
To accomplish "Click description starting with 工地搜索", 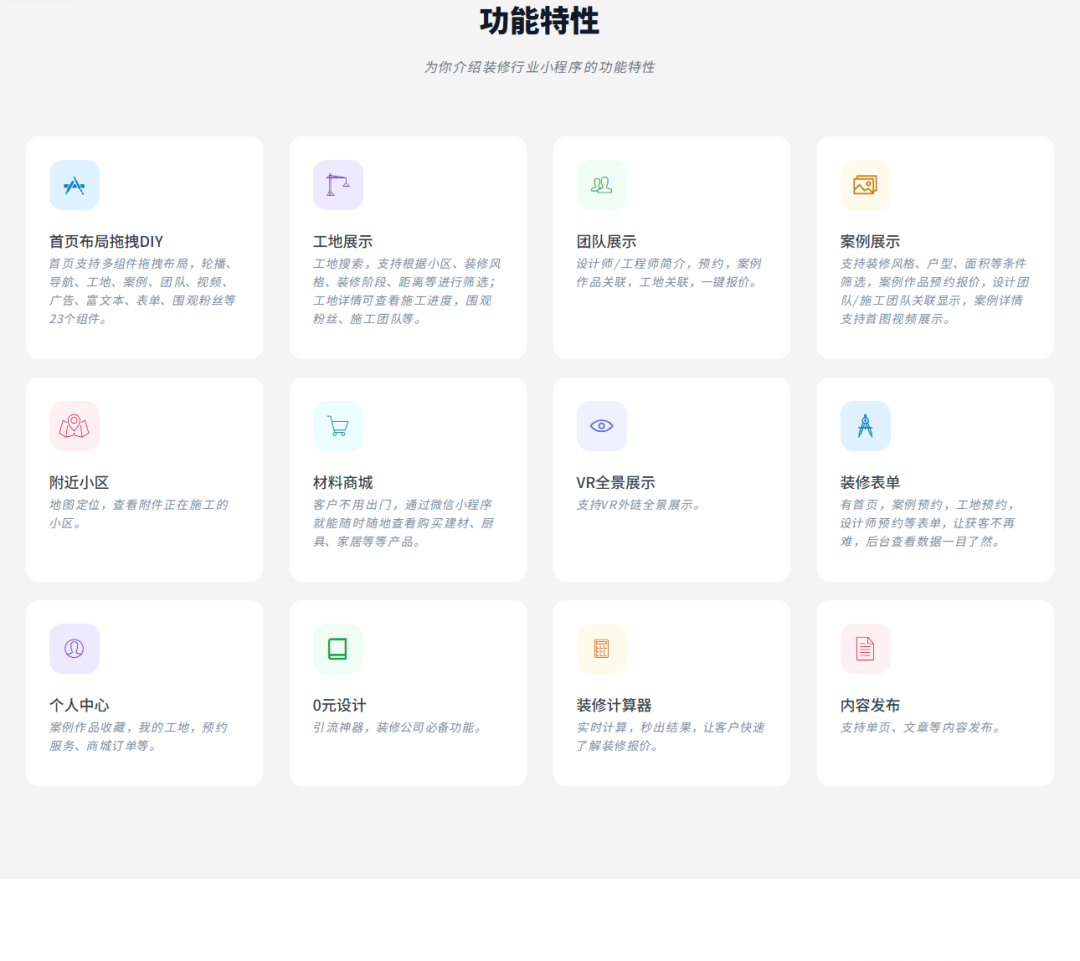I will pos(407,291).
